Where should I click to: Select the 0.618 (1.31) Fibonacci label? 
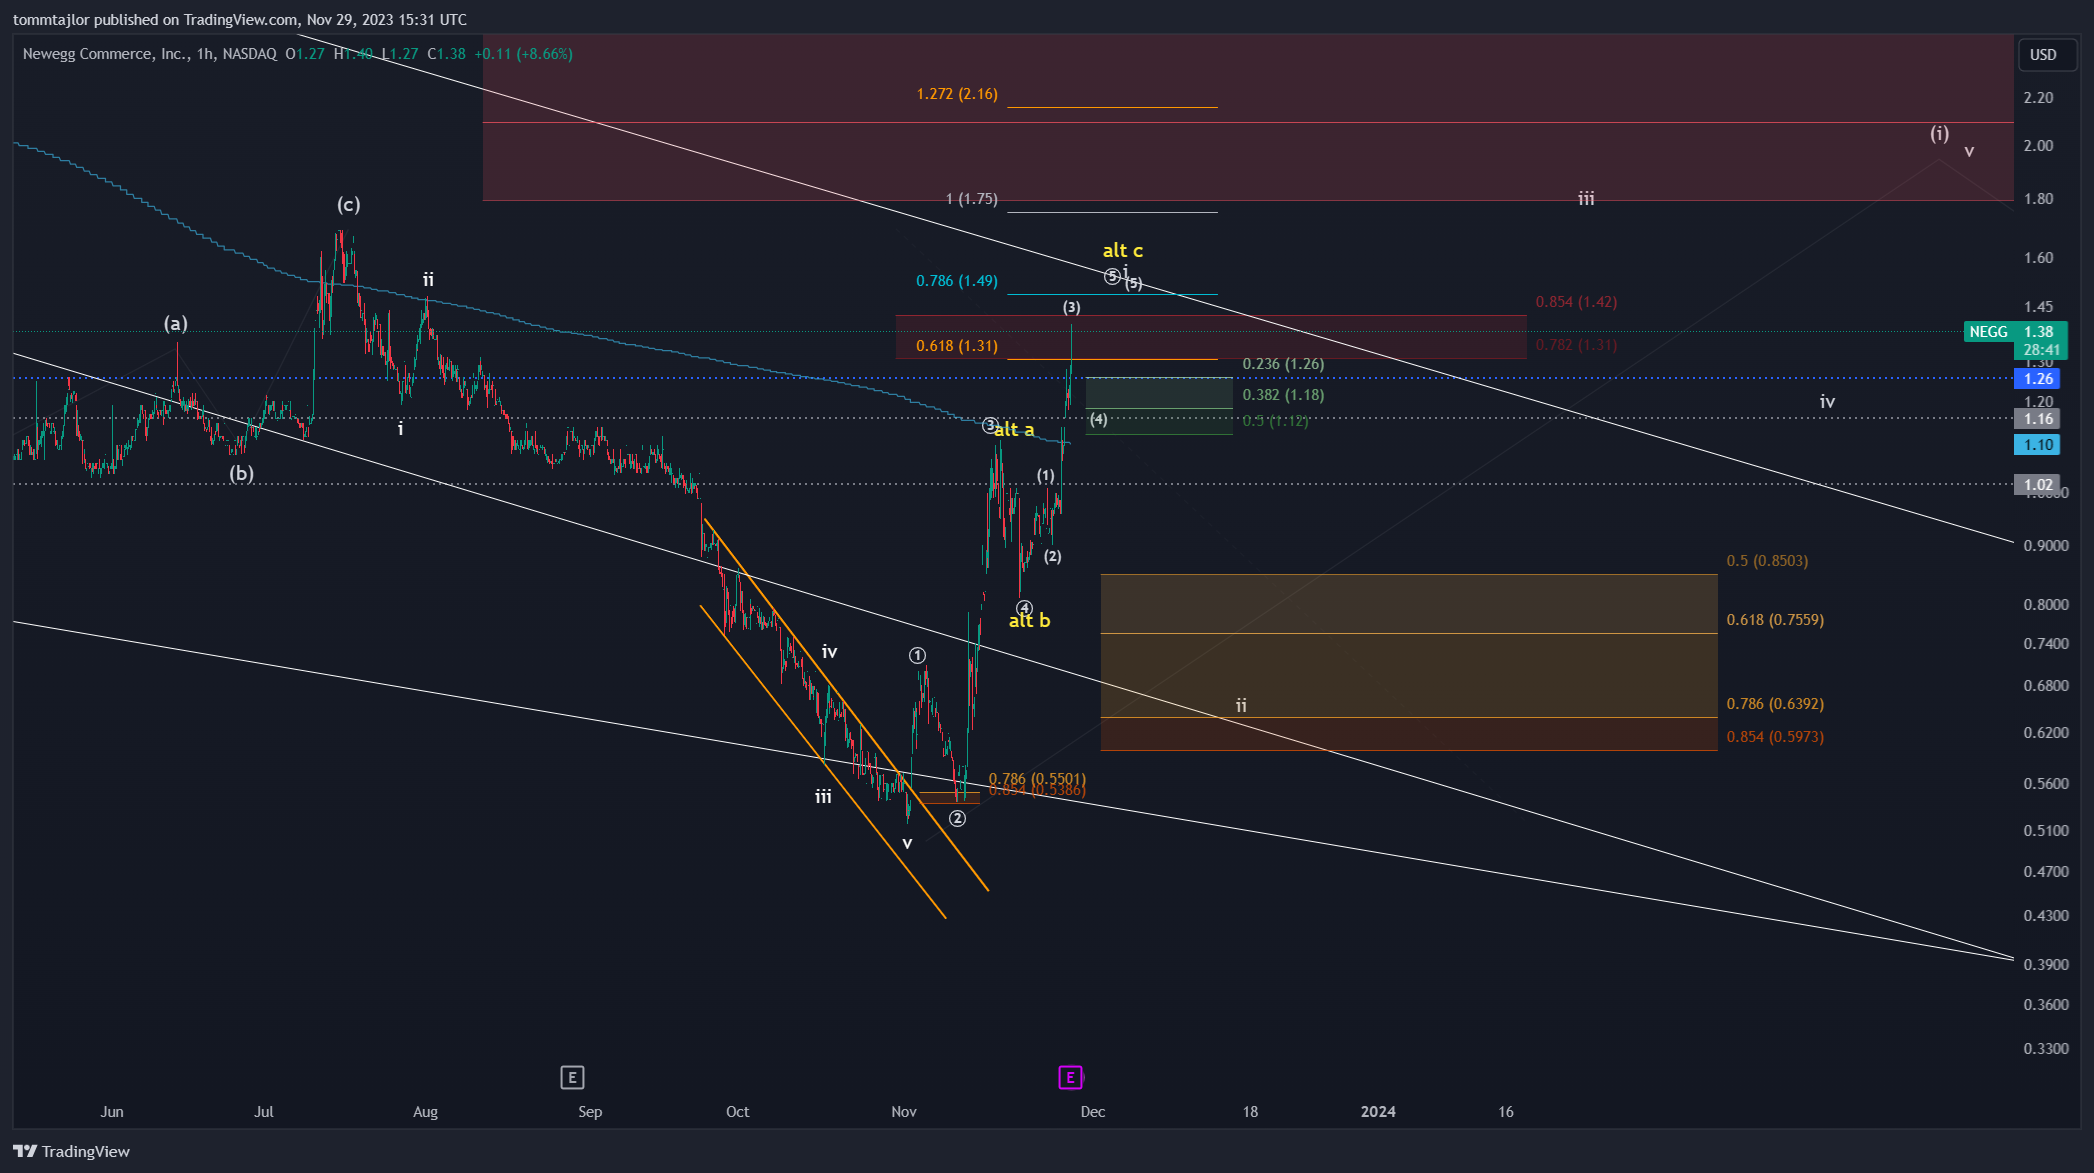click(957, 346)
